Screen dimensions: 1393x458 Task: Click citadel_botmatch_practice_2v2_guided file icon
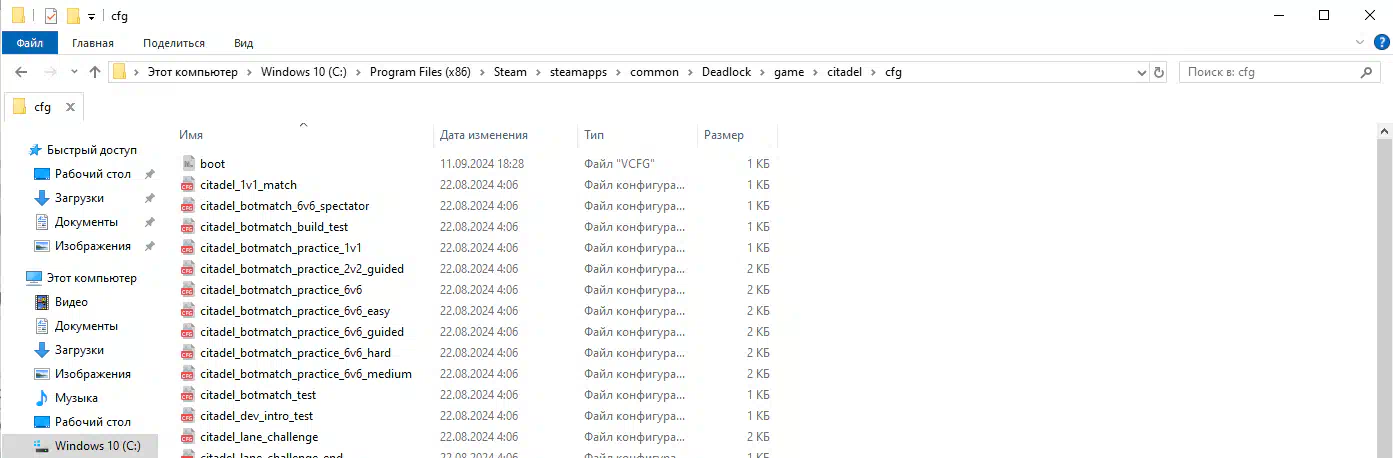tap(188, 269)
